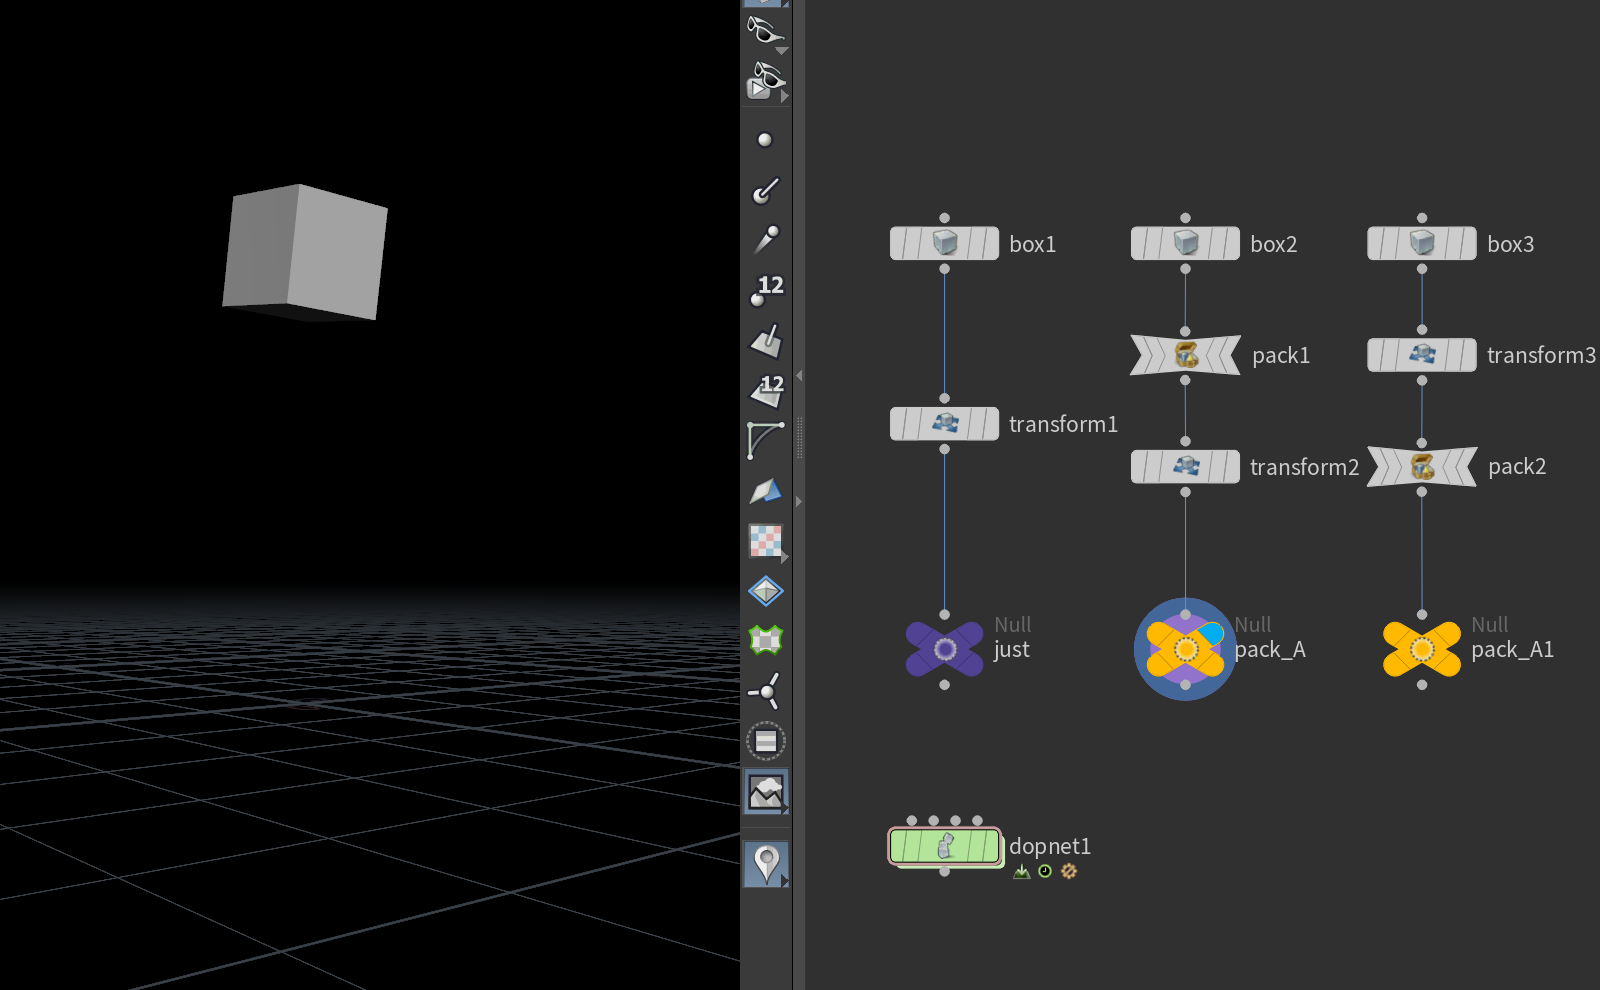Open dropdown arrow on UV checkerboard icon
1600x990 pixels.
pyautogui.click(x=785, y=557)
